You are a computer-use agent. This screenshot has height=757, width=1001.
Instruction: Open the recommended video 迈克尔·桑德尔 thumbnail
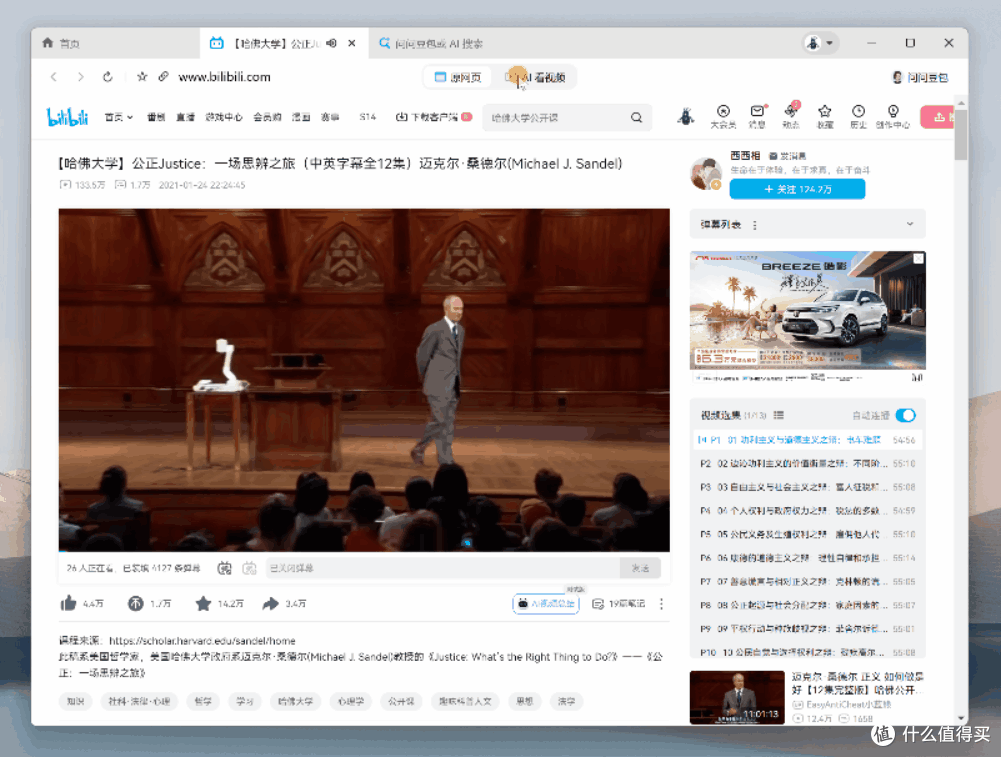pyautogui.click(x=737, y=697)
